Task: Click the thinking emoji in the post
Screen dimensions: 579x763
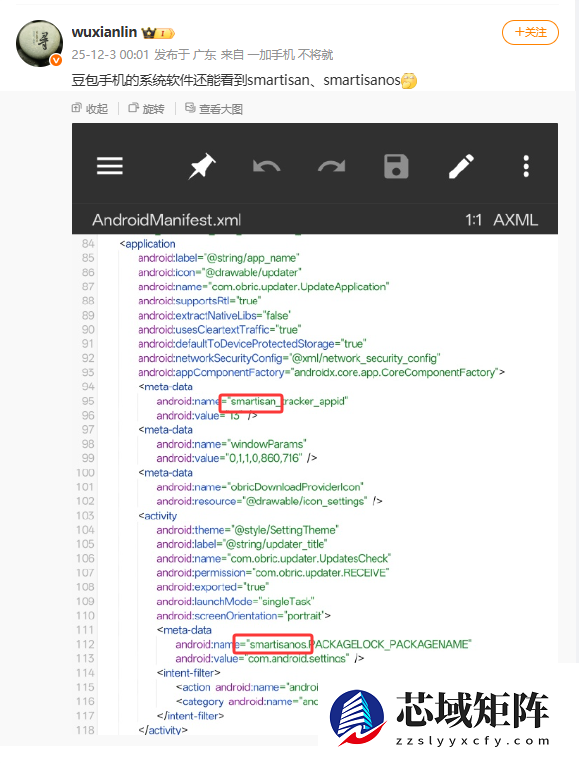Action: 409,80
